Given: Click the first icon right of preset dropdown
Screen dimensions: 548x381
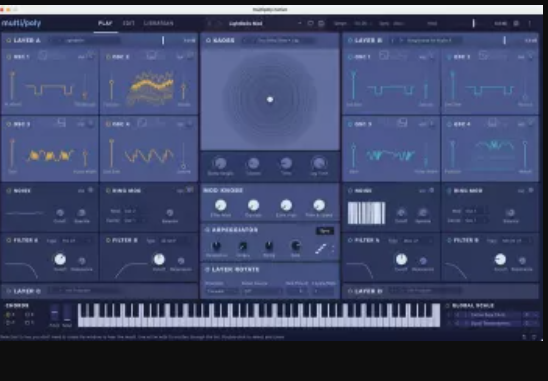Looking at the screenshot, I should [x=310, y=23].
